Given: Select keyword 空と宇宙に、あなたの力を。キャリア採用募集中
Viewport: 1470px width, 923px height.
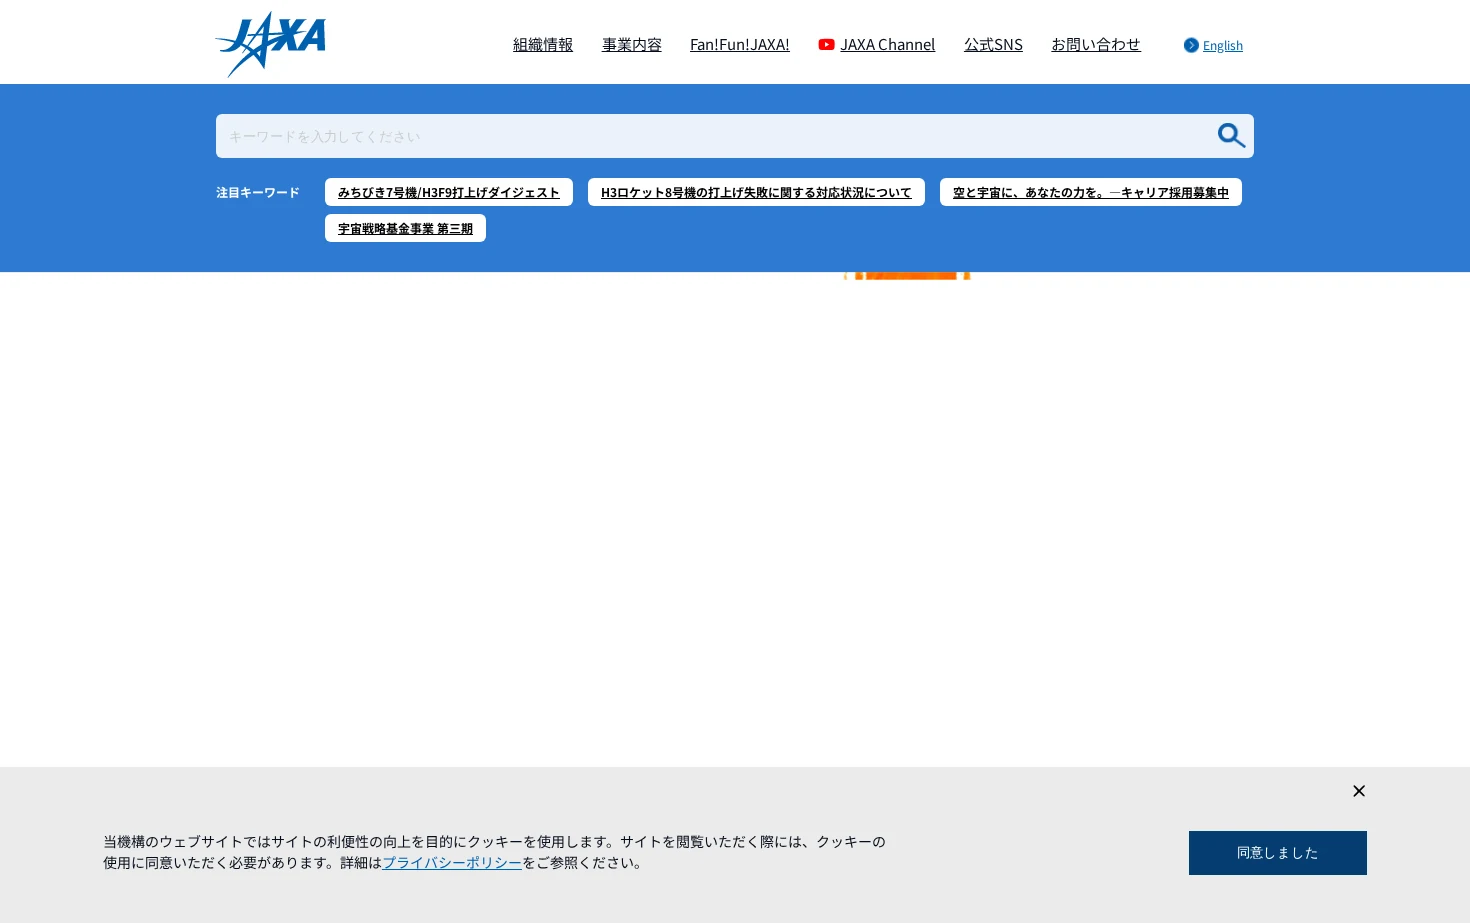Looking at the screenshot, I should pos(1091,192).
